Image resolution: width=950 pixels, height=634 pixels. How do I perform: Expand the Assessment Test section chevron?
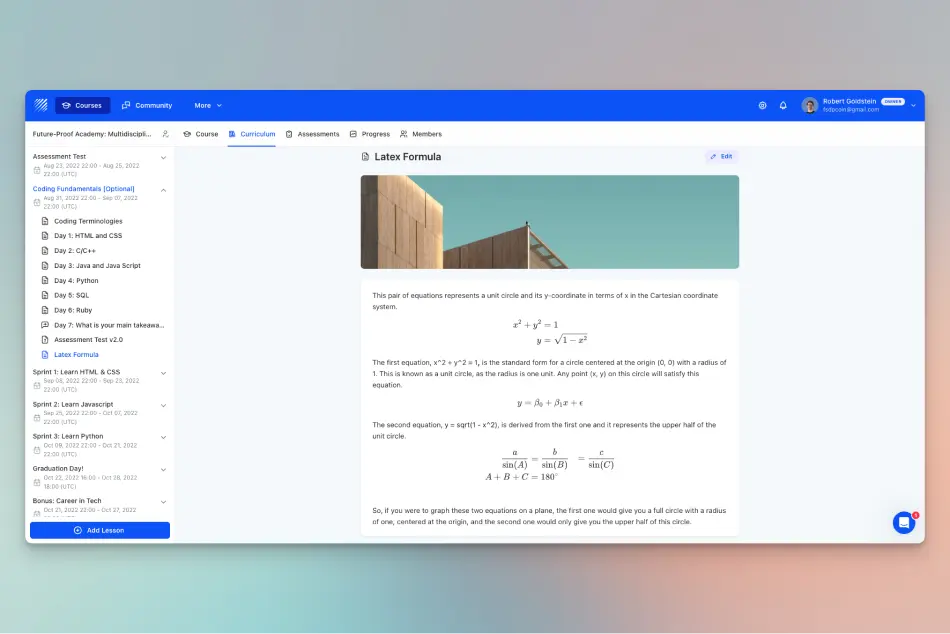(163, 158)
